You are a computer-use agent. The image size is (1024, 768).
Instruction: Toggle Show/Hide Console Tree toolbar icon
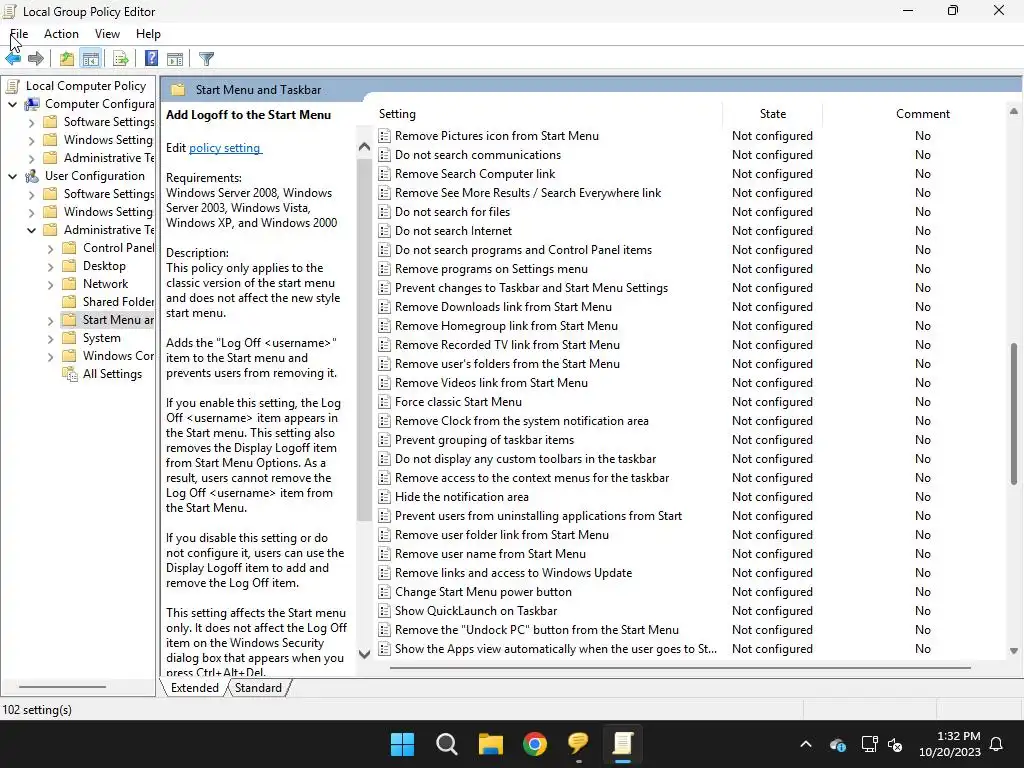(91, 59)
